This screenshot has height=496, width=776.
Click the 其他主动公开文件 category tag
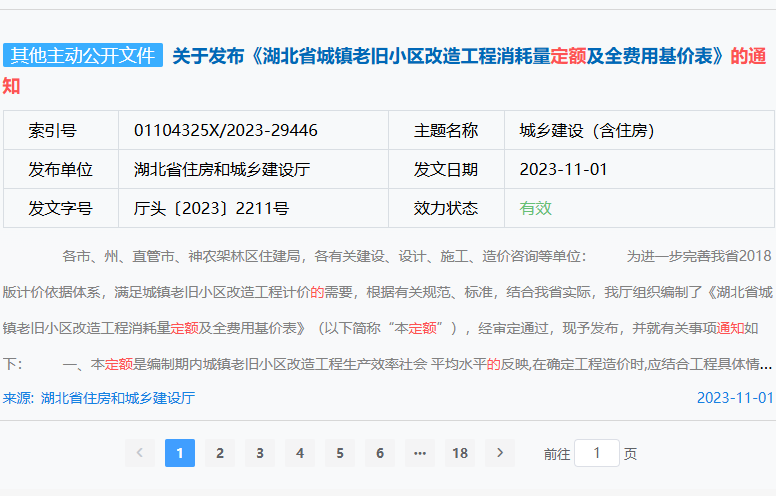coord(83,56)
